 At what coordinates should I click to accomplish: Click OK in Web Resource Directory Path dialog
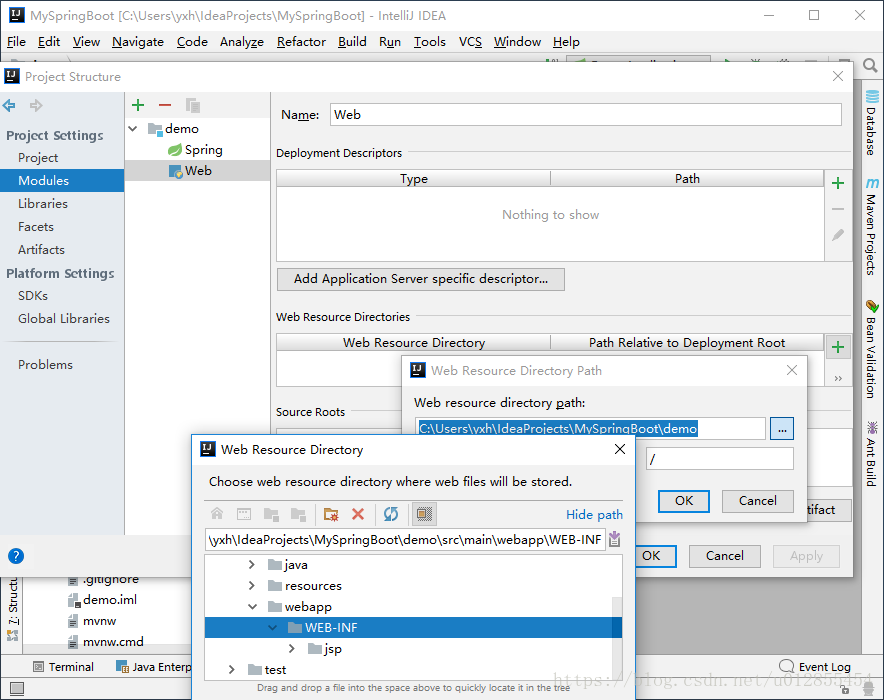(x=684, y=501)
